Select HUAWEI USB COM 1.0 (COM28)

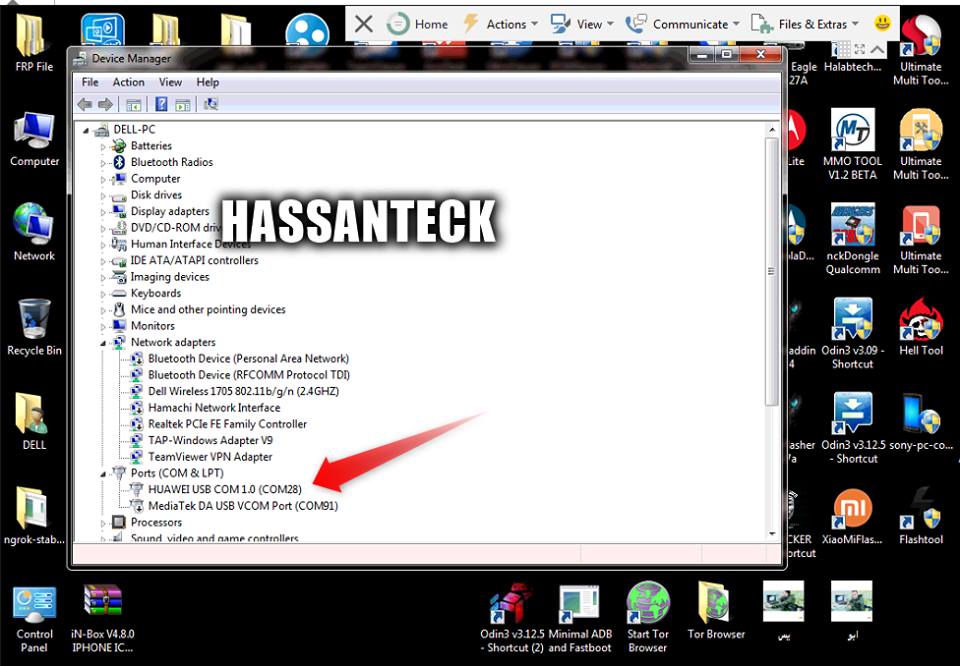pos(225,490)
